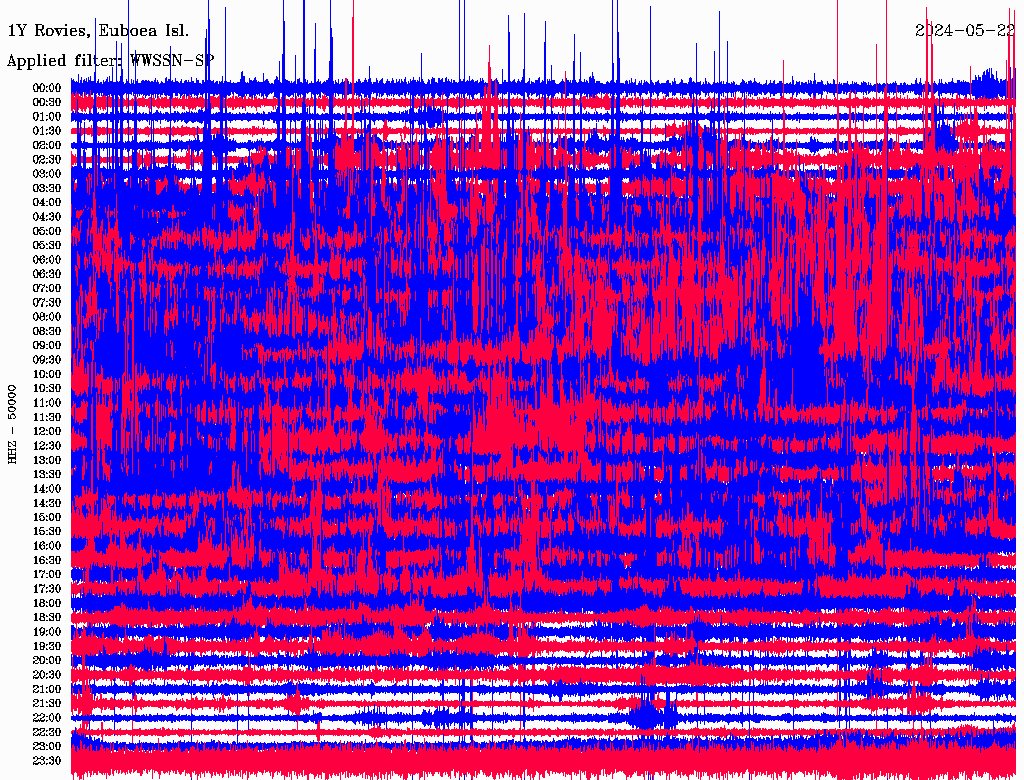Select the 00:30 time label
The width and height of the screenshot is (1024, 780).
[47, 103]
